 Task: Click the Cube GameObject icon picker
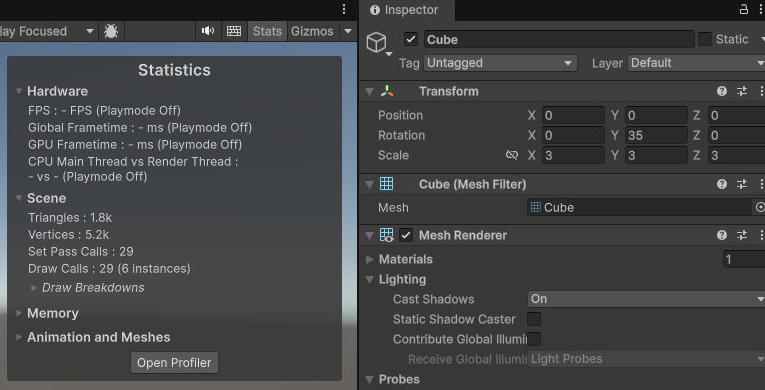(x=379, y=43)
